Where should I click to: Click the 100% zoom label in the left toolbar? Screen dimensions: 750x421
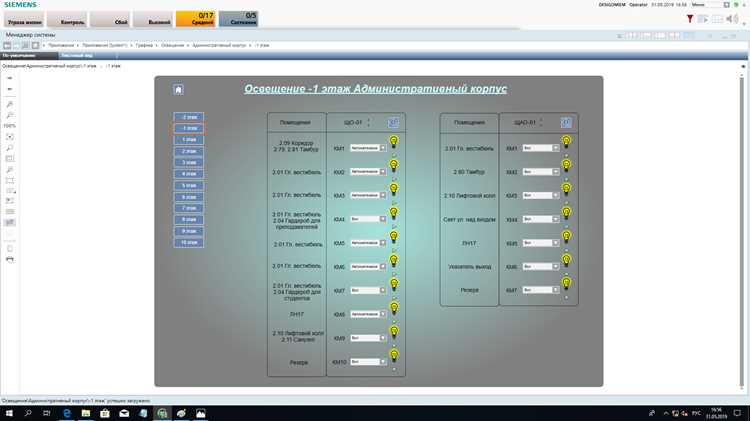pos(10,126)
